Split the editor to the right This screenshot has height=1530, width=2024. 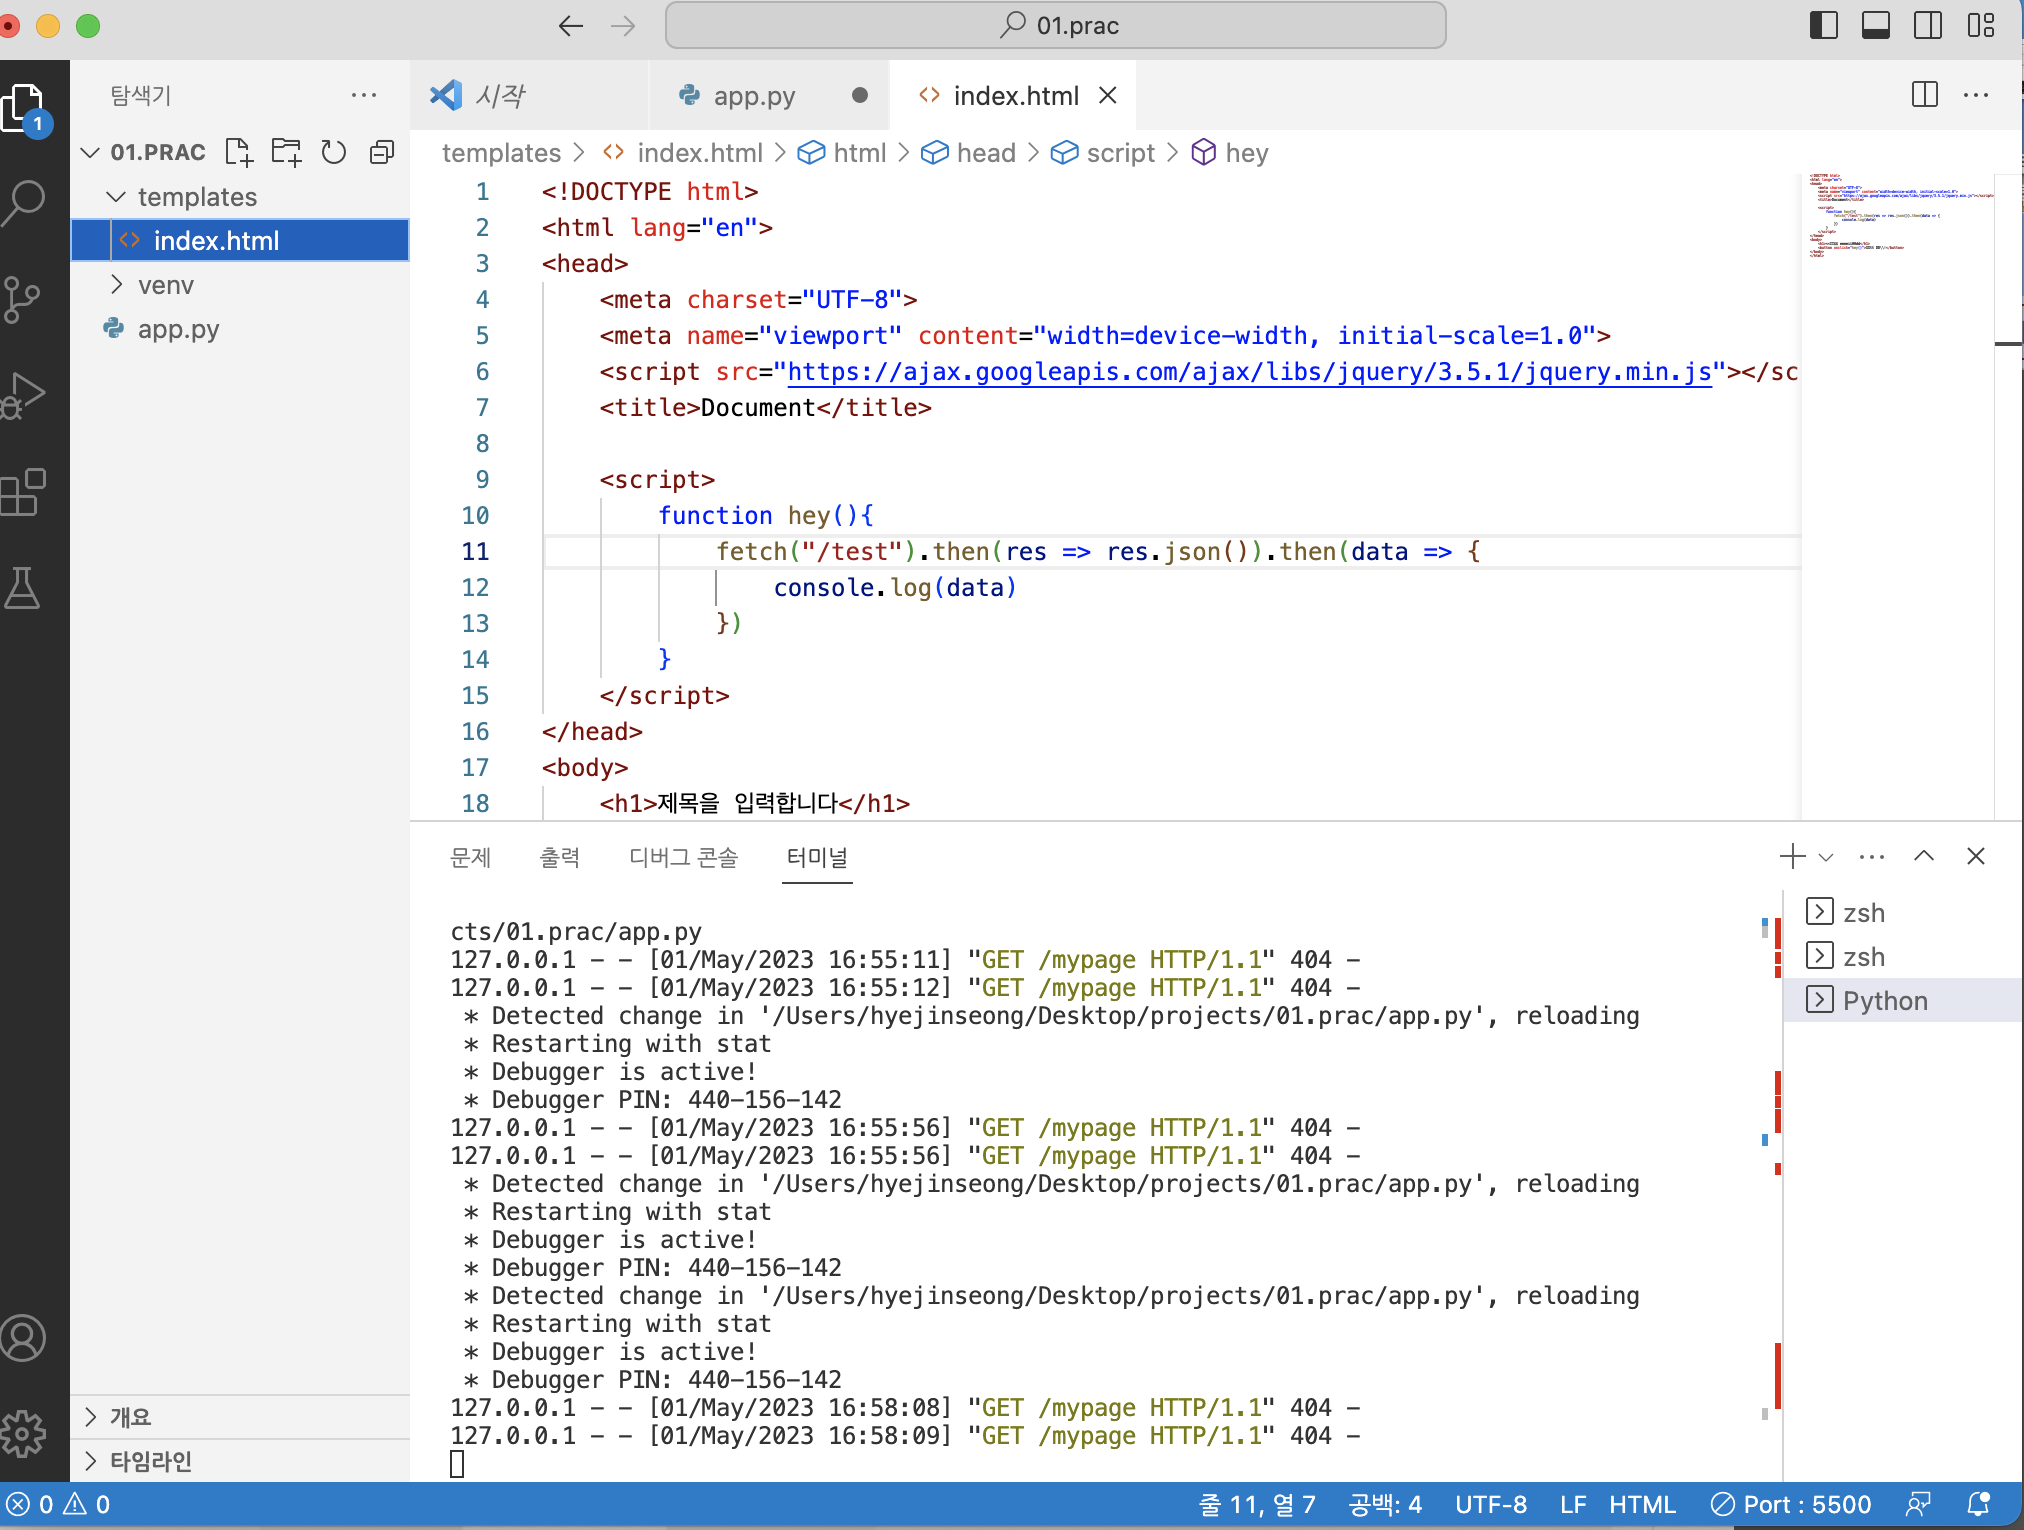click(1924, 95)
